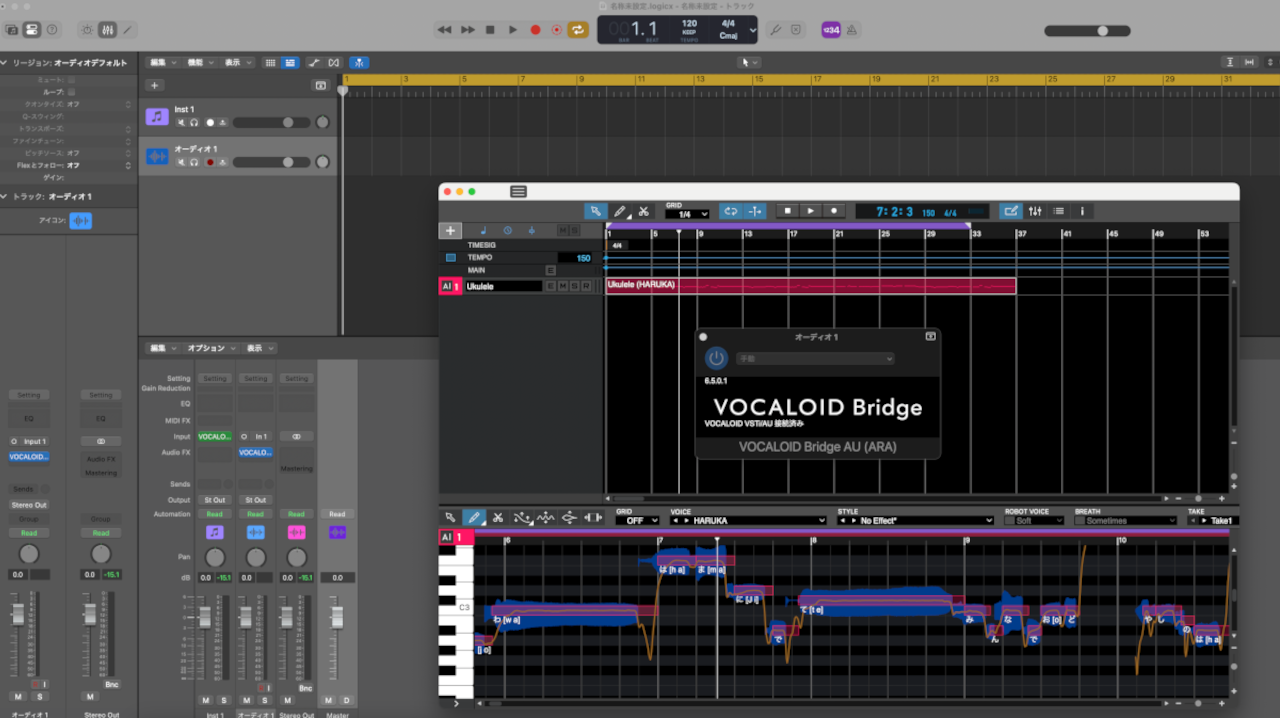The image size is (1280, 720).
Task: Click the add track plus button in VOCALOID
Action: [451, 230]
